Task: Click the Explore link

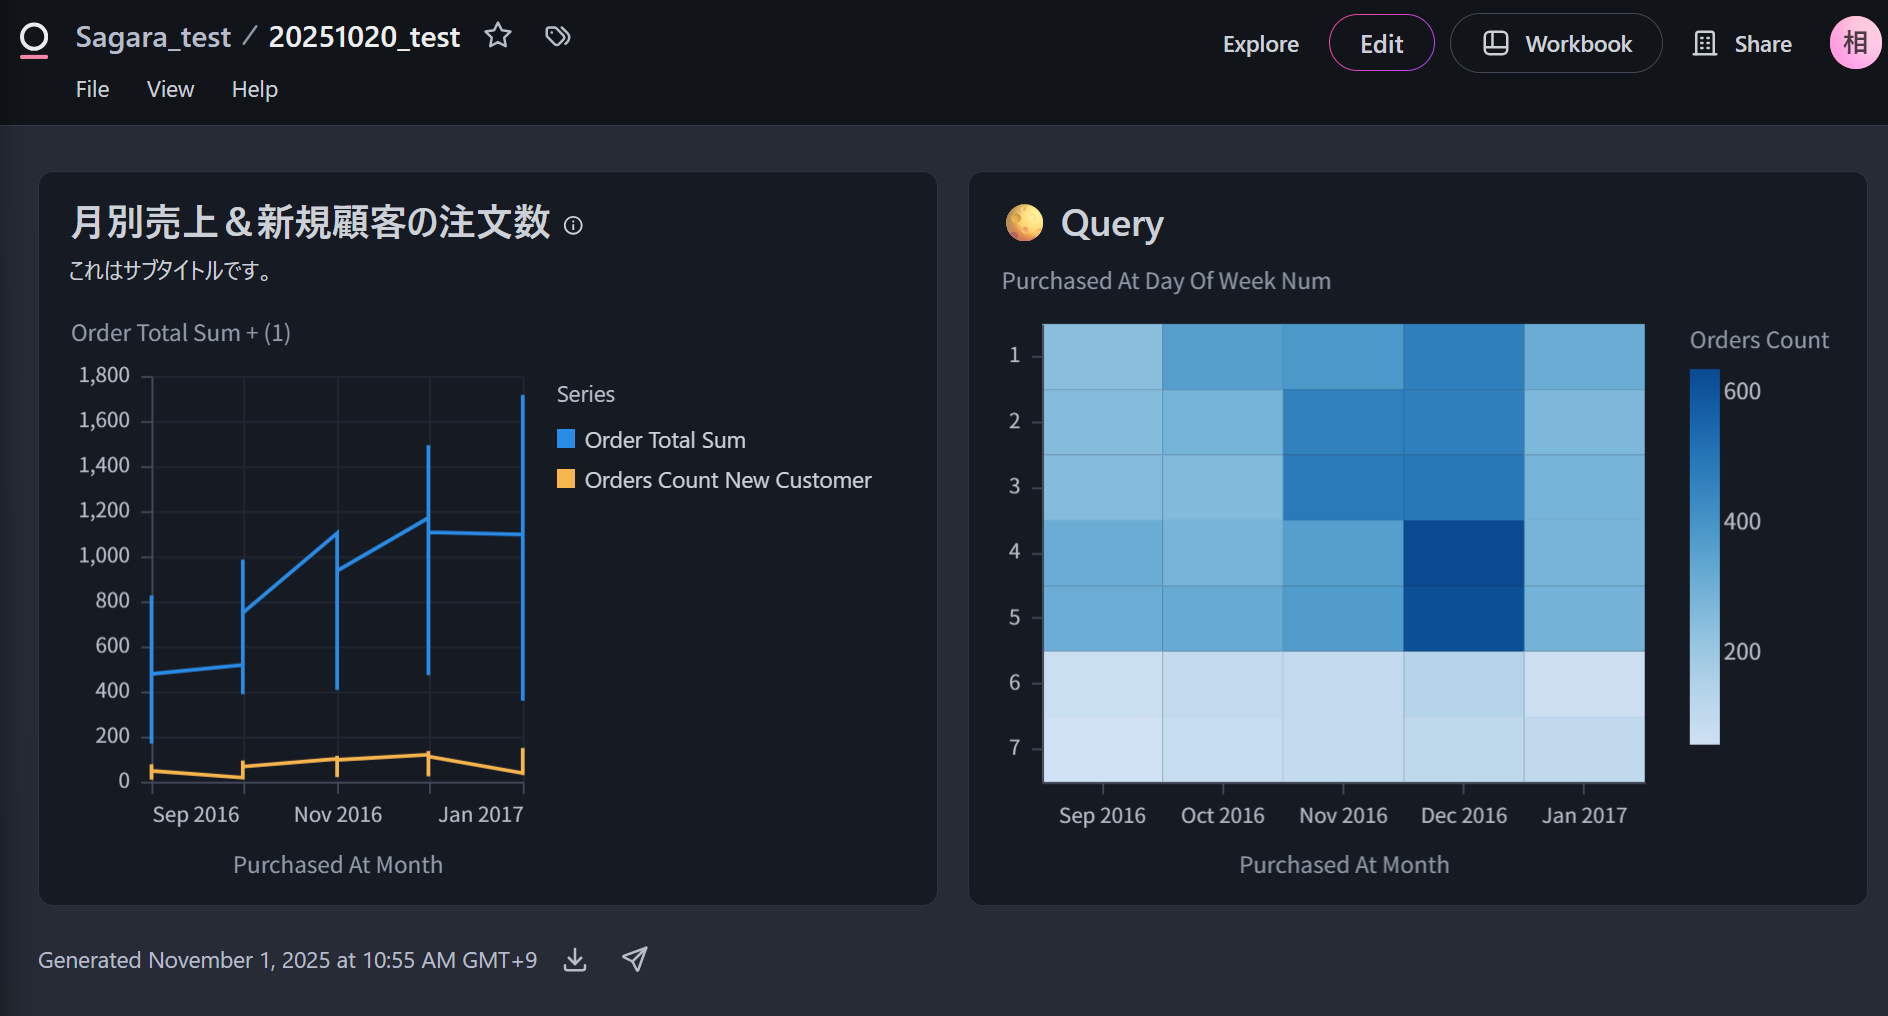Action: click(x=1260, y=44)
